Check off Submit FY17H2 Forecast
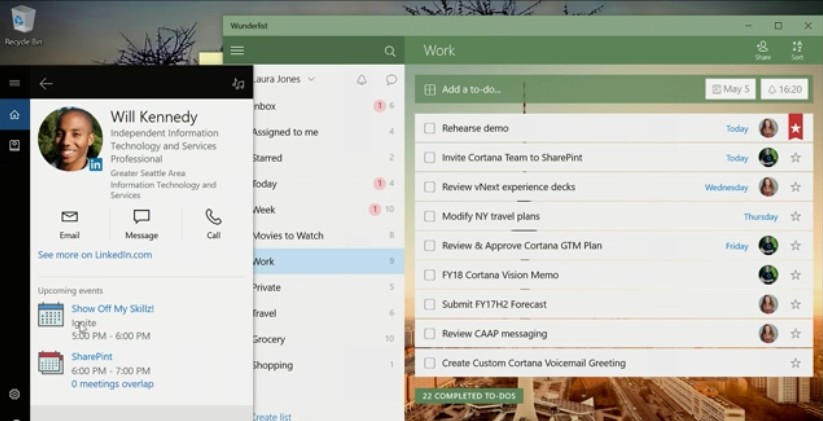 [x=429, y=304]
